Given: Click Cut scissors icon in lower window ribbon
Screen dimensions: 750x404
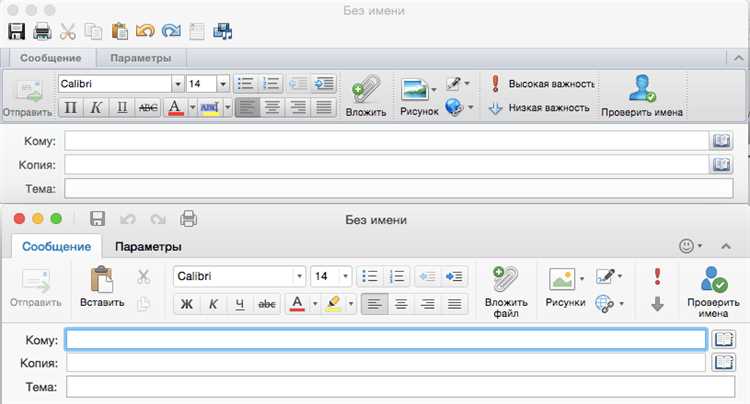Looking at the screenshot, I should coord(143,276).
